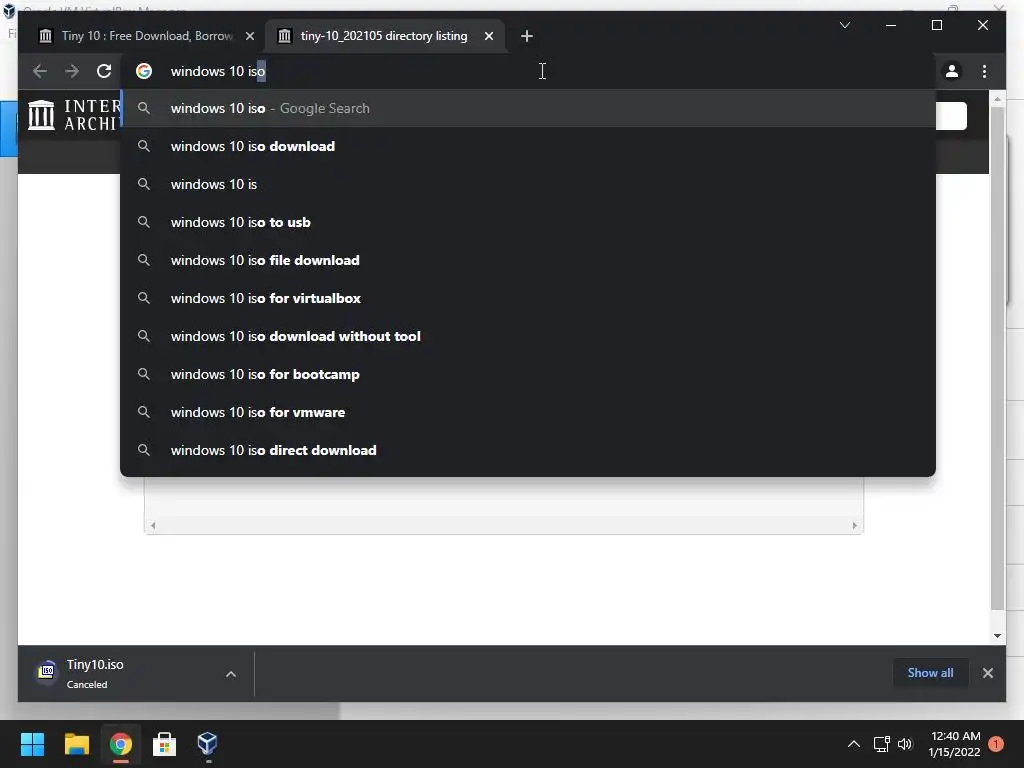Open the clock showing 12:40 AM 1/15/2022

(955, 744)
